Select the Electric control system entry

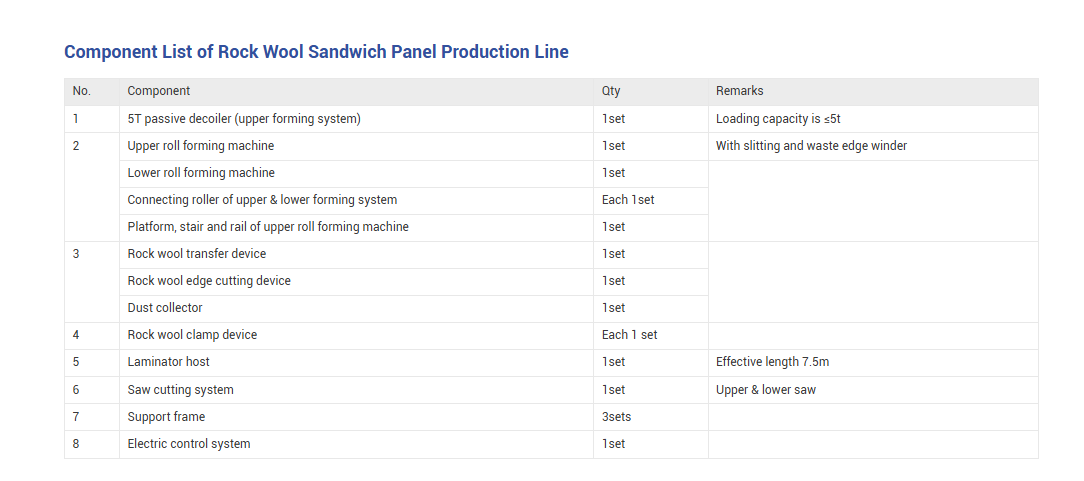pos(189,444)
